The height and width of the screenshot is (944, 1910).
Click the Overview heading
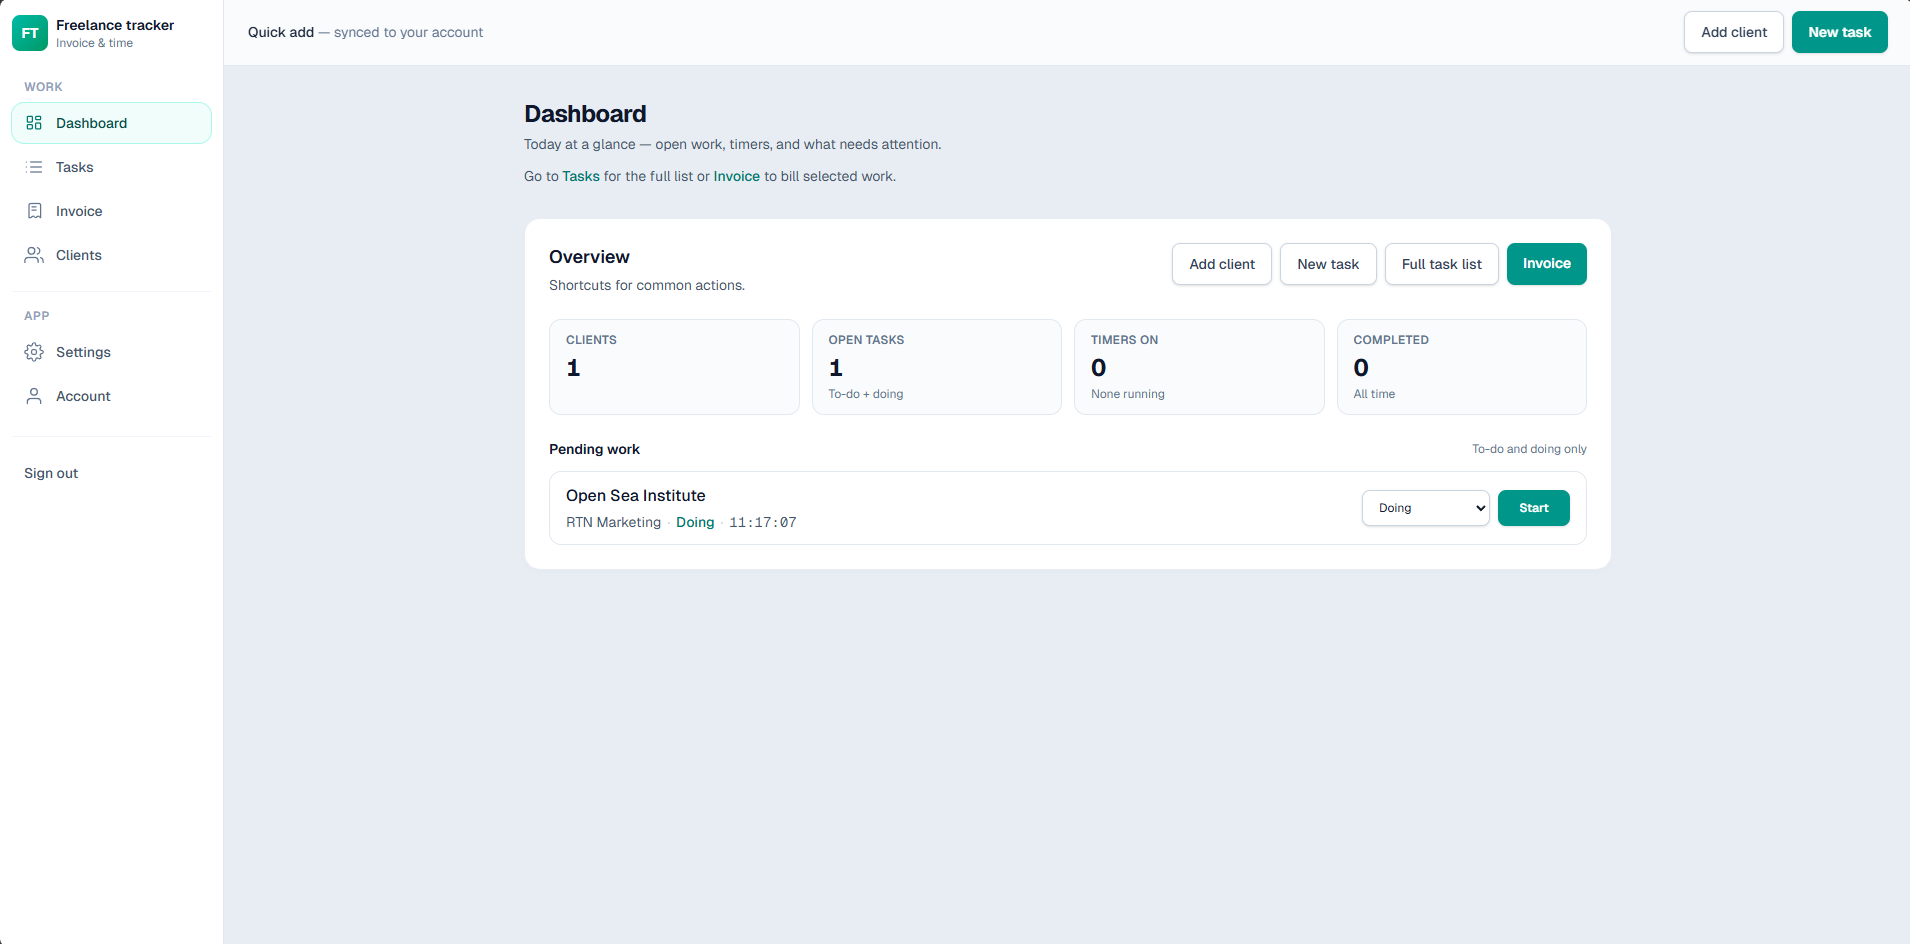click(x=589, y=257)
